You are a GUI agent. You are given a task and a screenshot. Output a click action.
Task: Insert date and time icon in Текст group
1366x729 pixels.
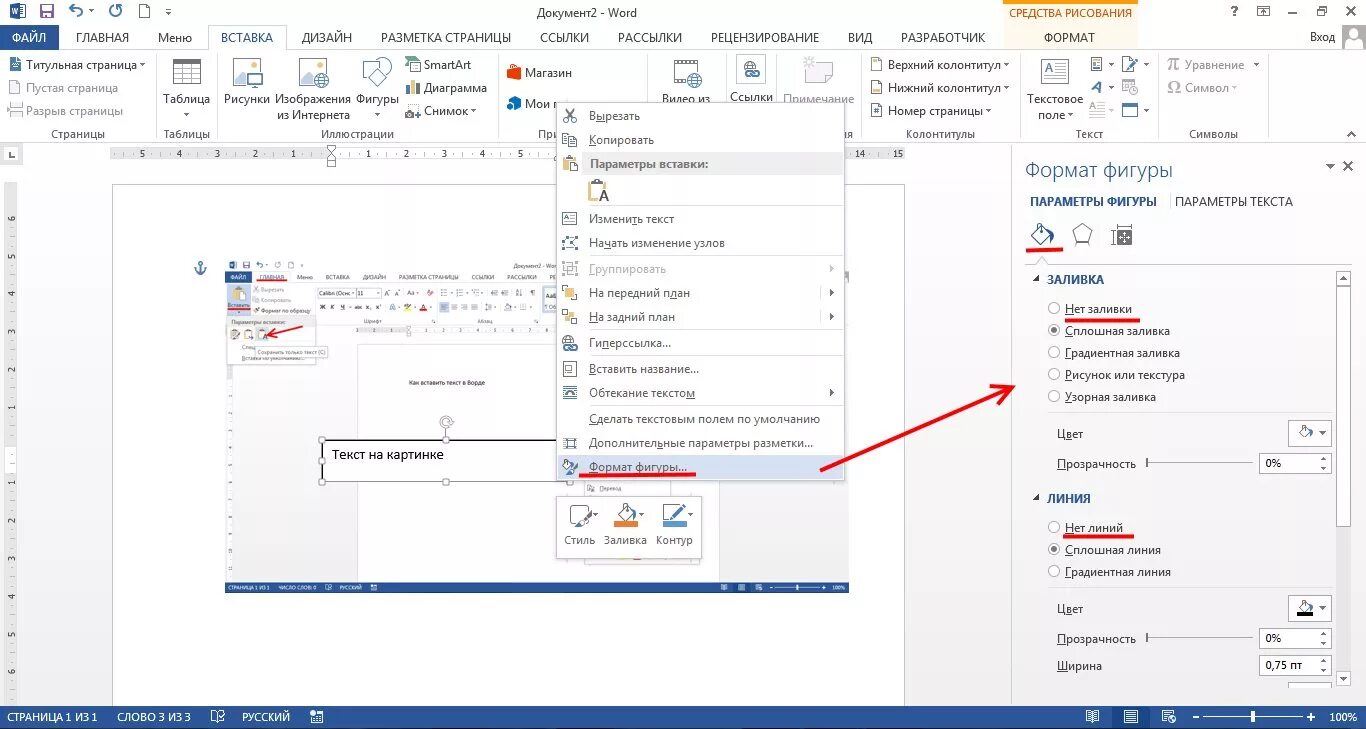[1129, 87]
